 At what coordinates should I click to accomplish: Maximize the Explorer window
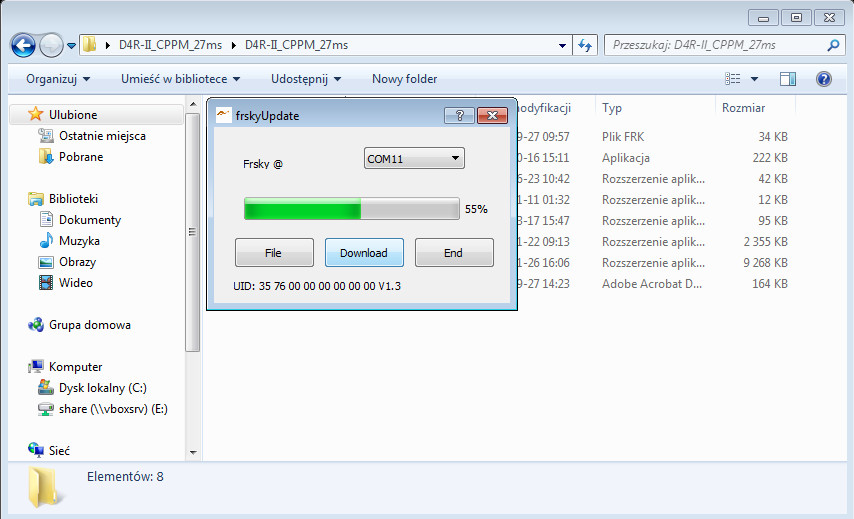[x=796, y=18]
